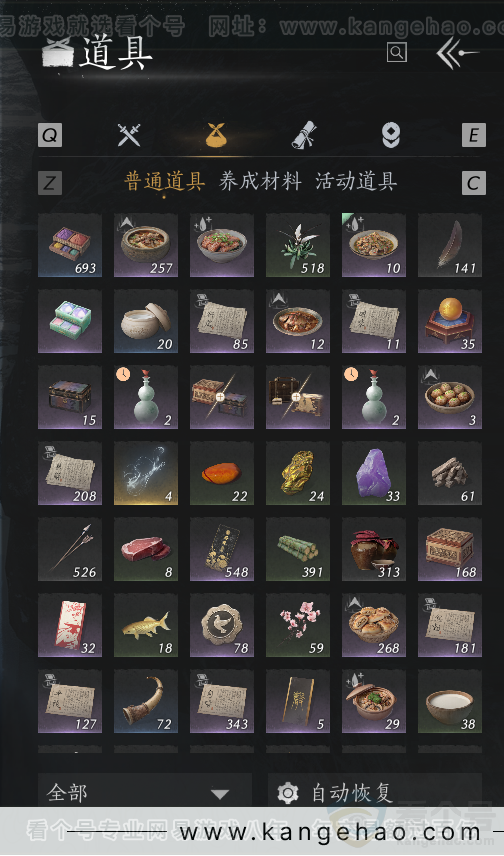The height and width of the screenshot is (856, 504).
Task: Choose the golden fish item showing 18
Action: pos(146,625)
